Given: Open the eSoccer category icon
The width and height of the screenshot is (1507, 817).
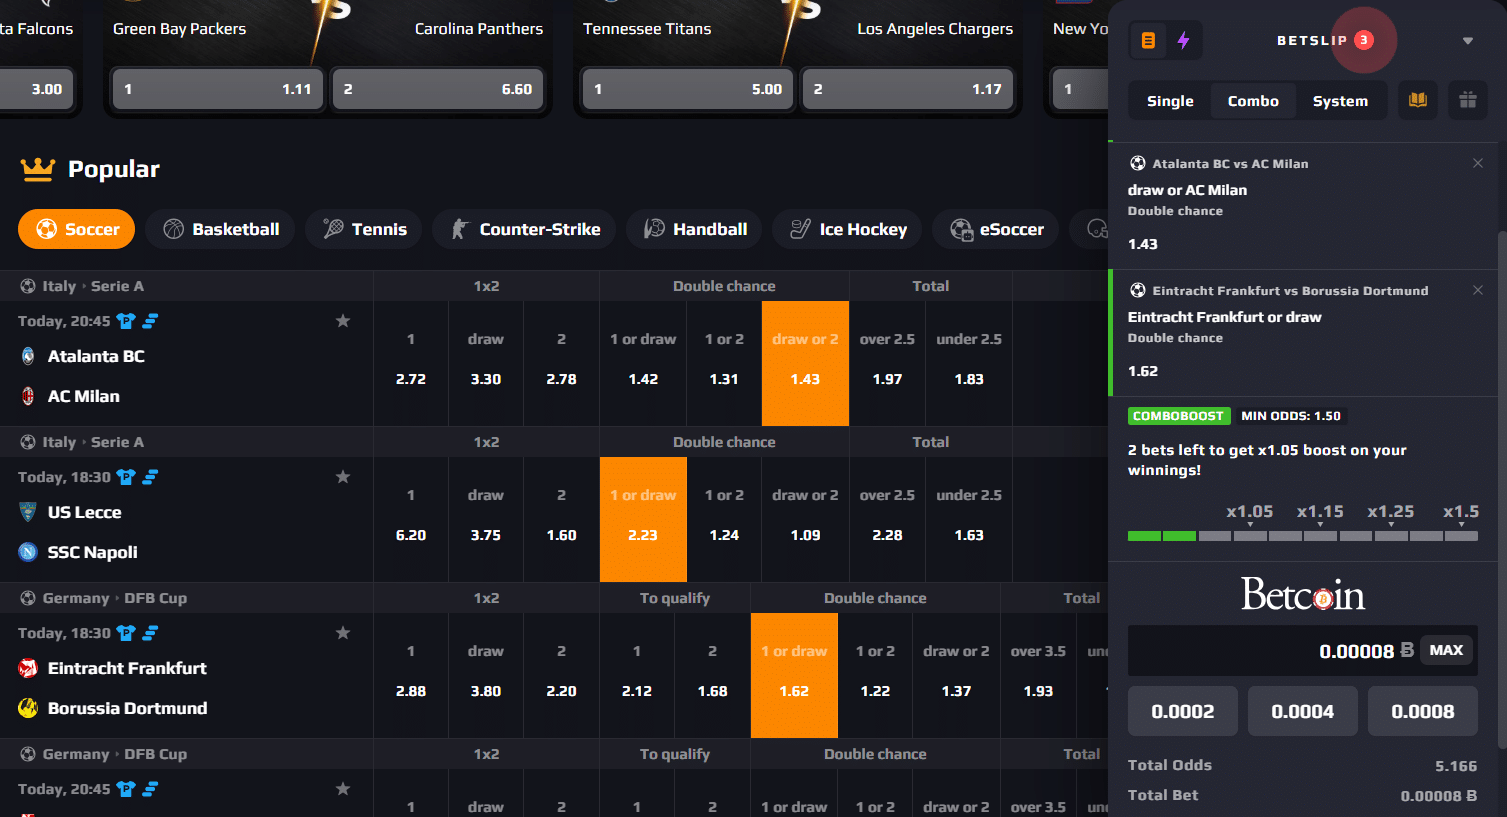Looking at the screenshot, I should pos(962,229).
